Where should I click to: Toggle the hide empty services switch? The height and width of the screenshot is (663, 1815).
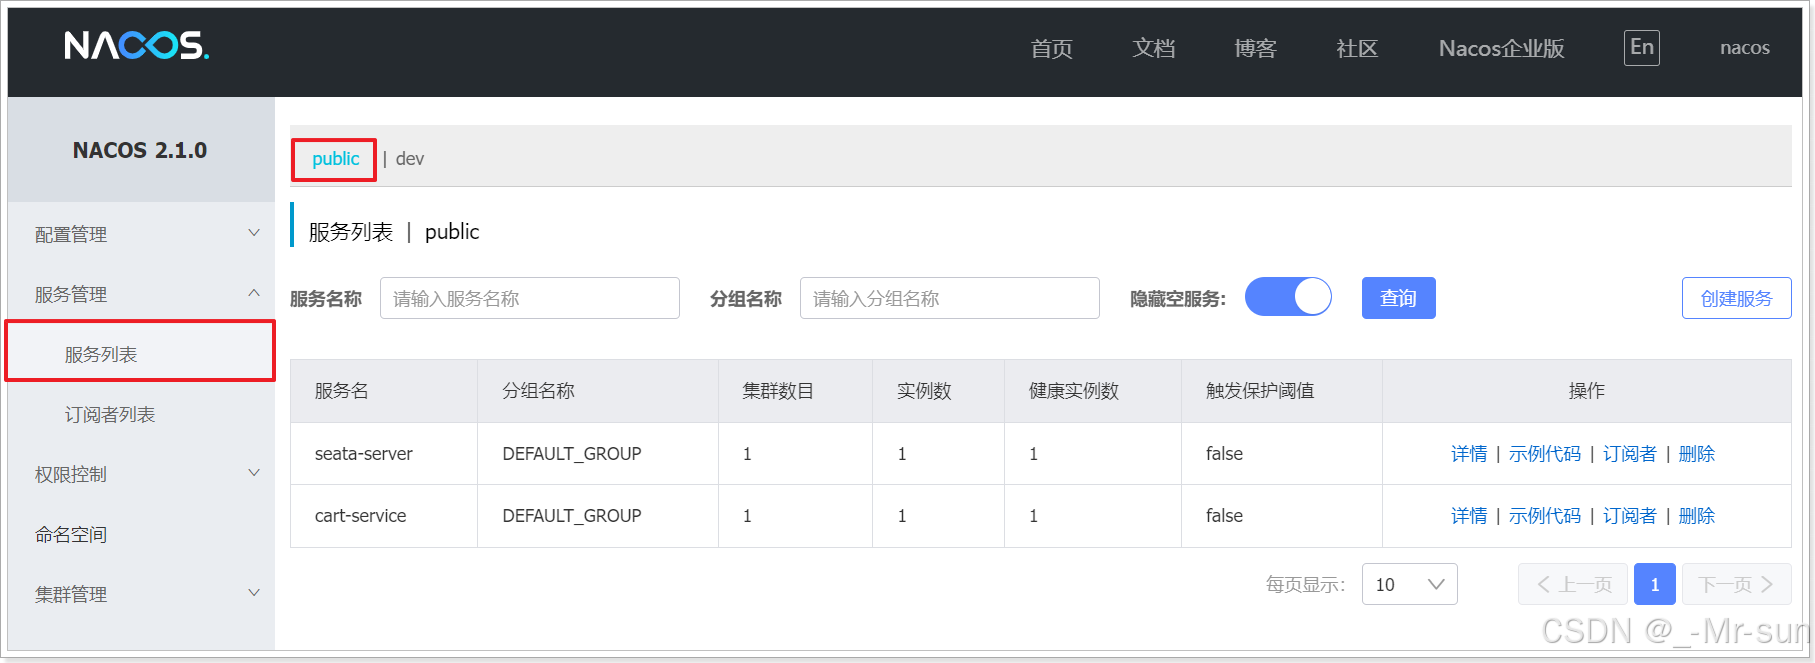click(x=1288, y=297)
